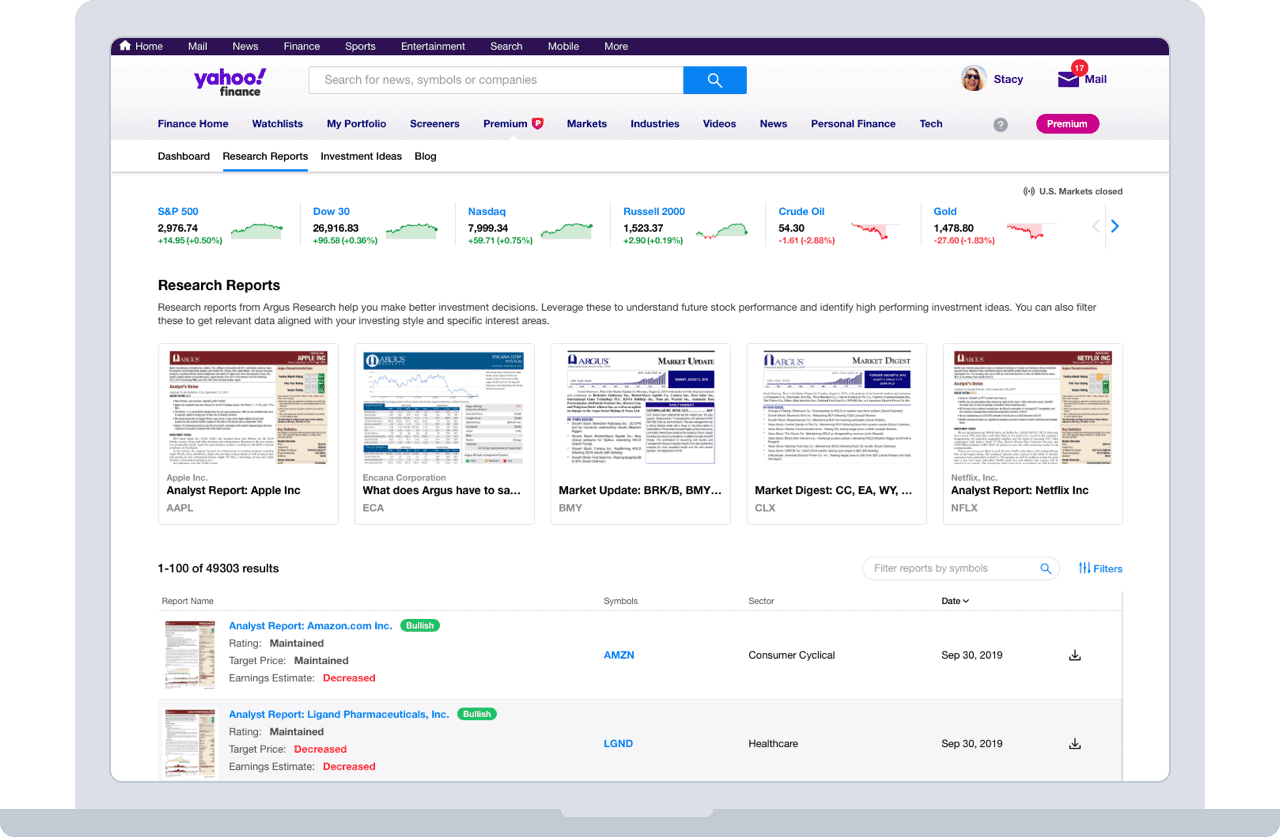Screen dimensions: 1280x837
Task: Open the Nasdaq index link
Action: point(487,212)
